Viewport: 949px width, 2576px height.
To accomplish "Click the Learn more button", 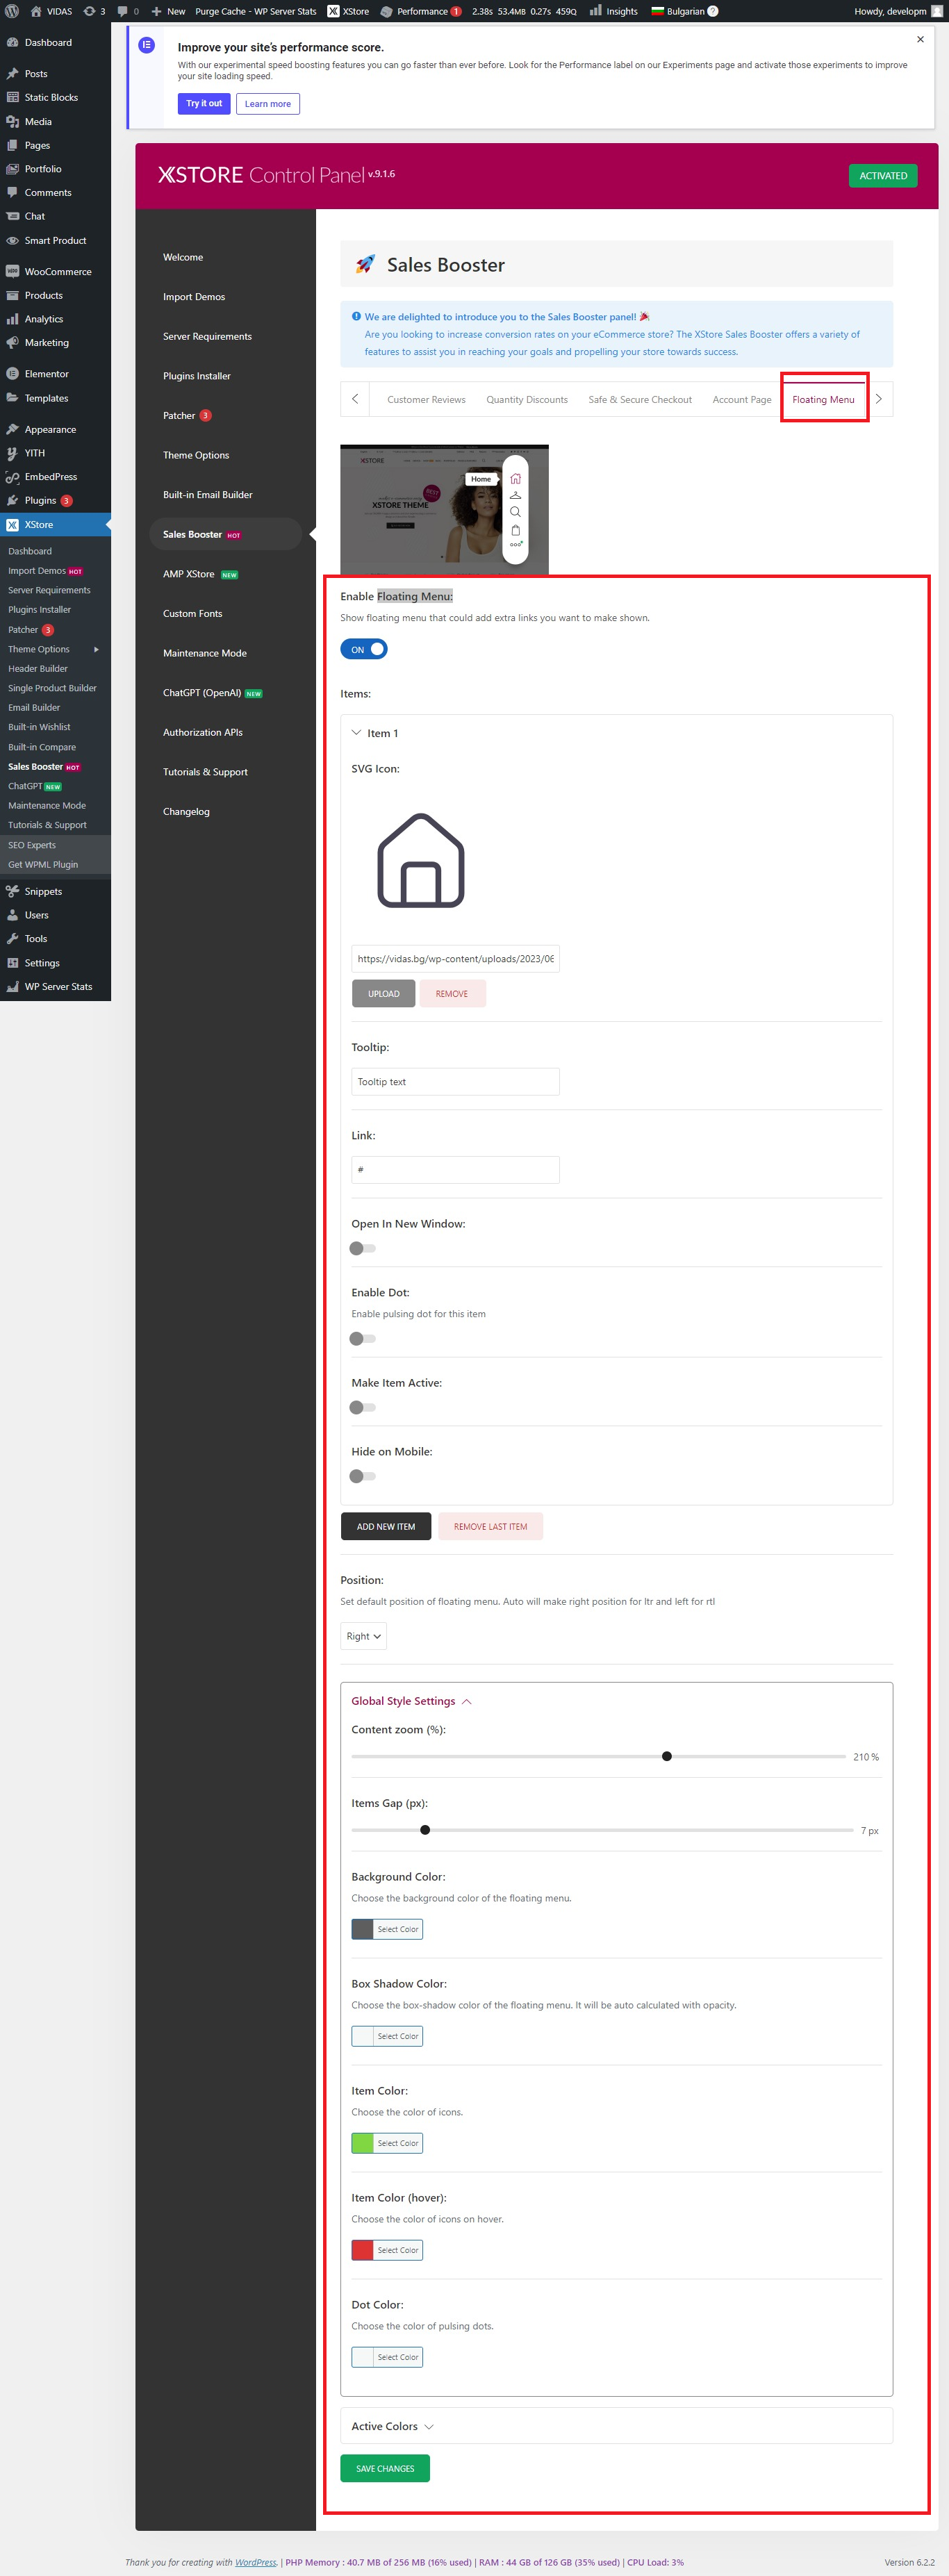I will coord(268,103).
